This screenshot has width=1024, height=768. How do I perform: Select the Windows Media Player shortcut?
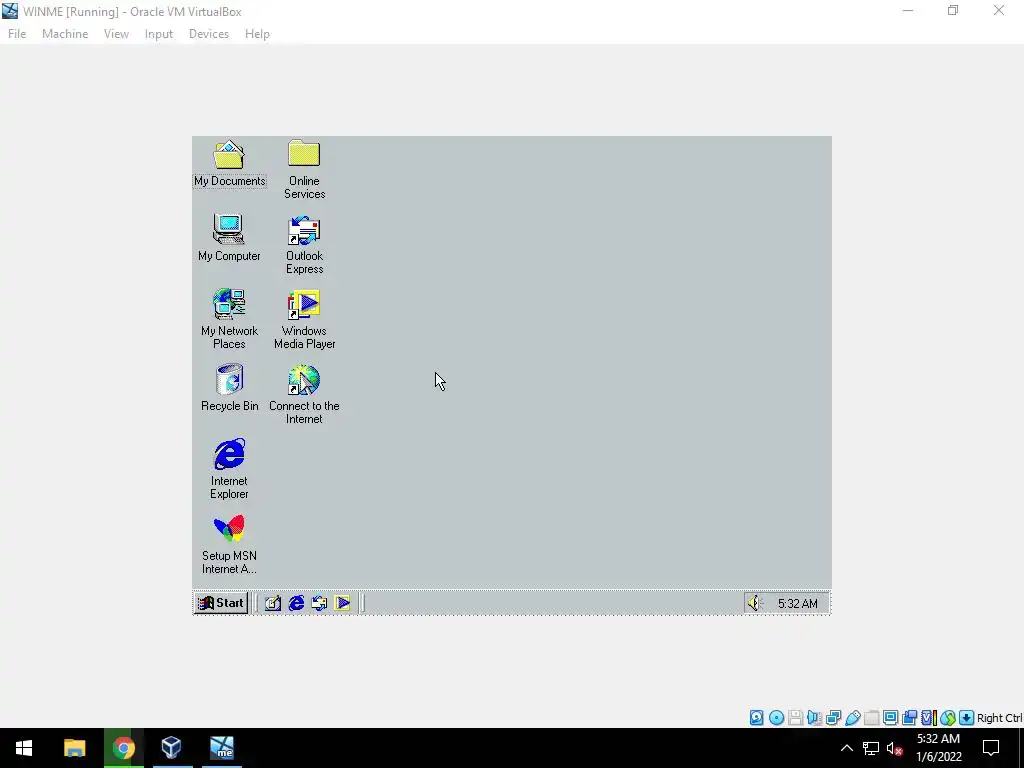304,319
